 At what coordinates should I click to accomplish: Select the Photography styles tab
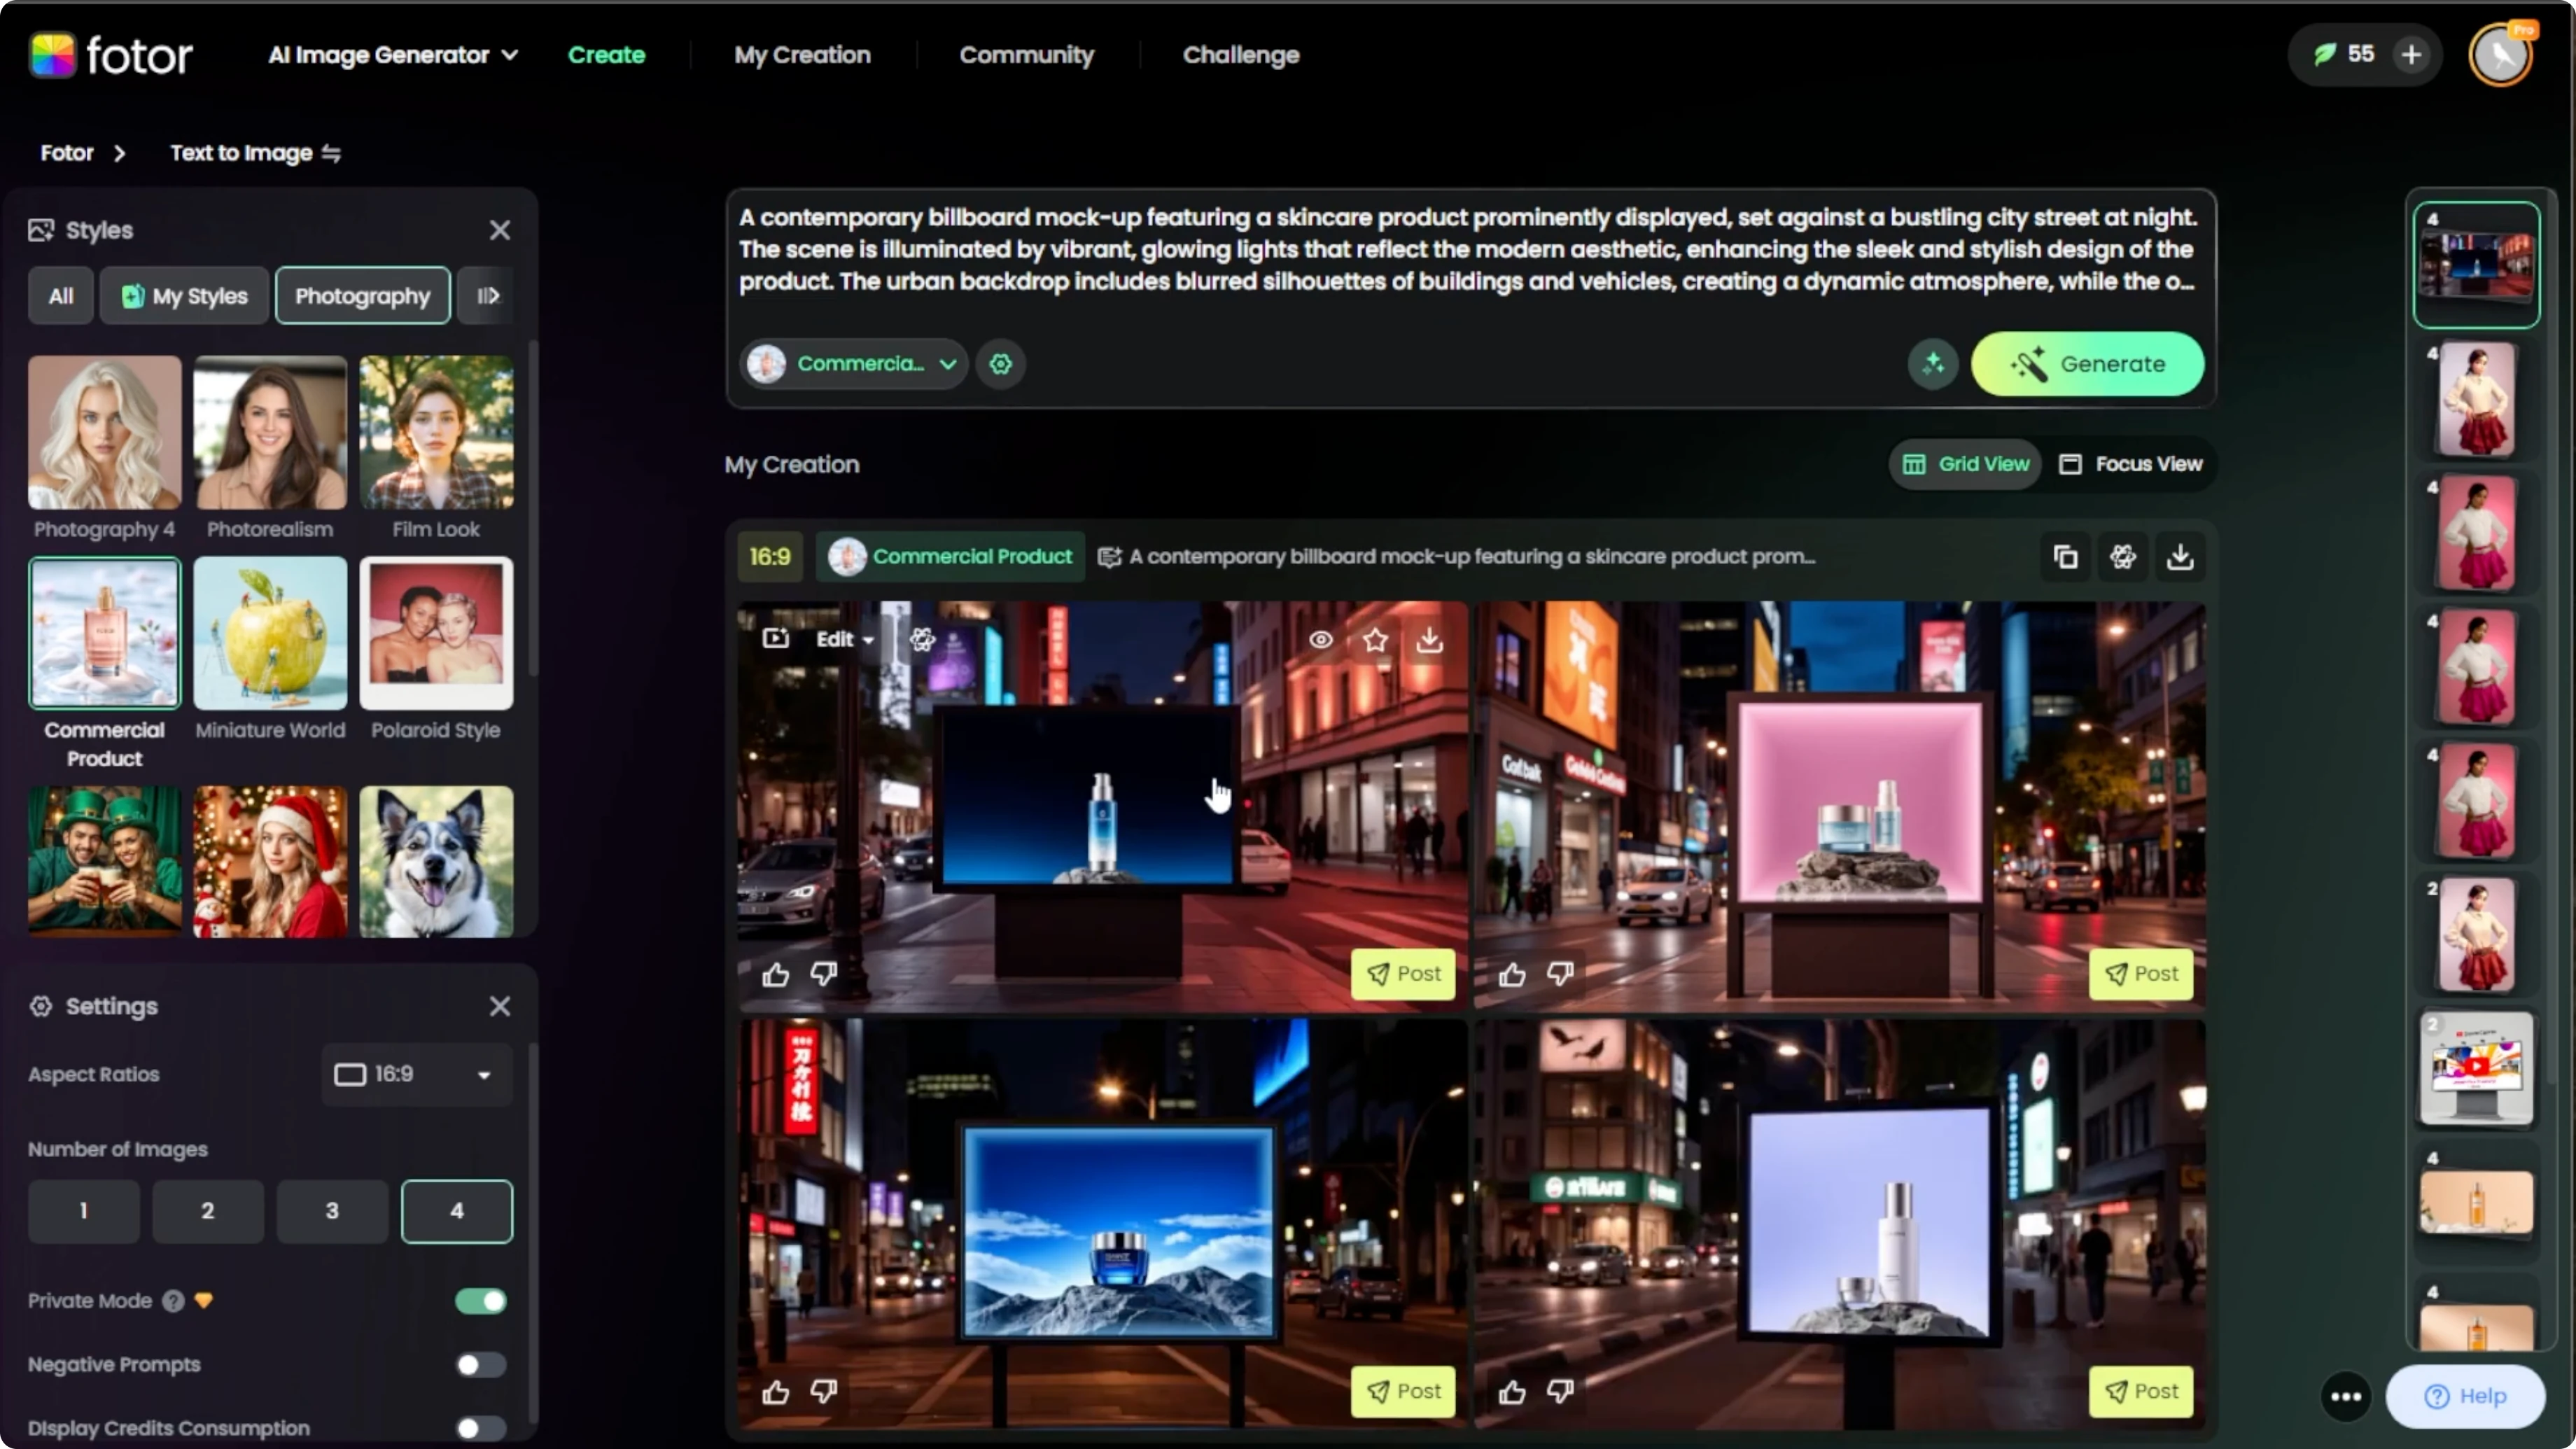[363, 296]
